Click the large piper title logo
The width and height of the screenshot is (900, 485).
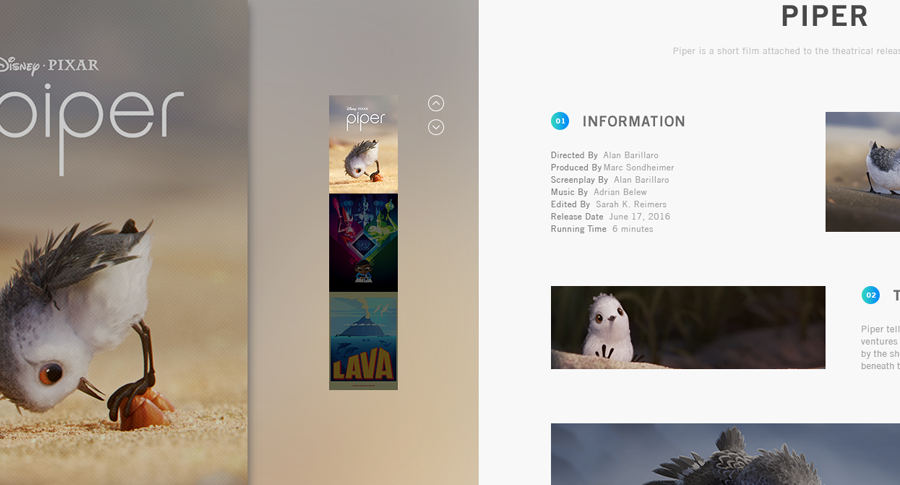91,129
